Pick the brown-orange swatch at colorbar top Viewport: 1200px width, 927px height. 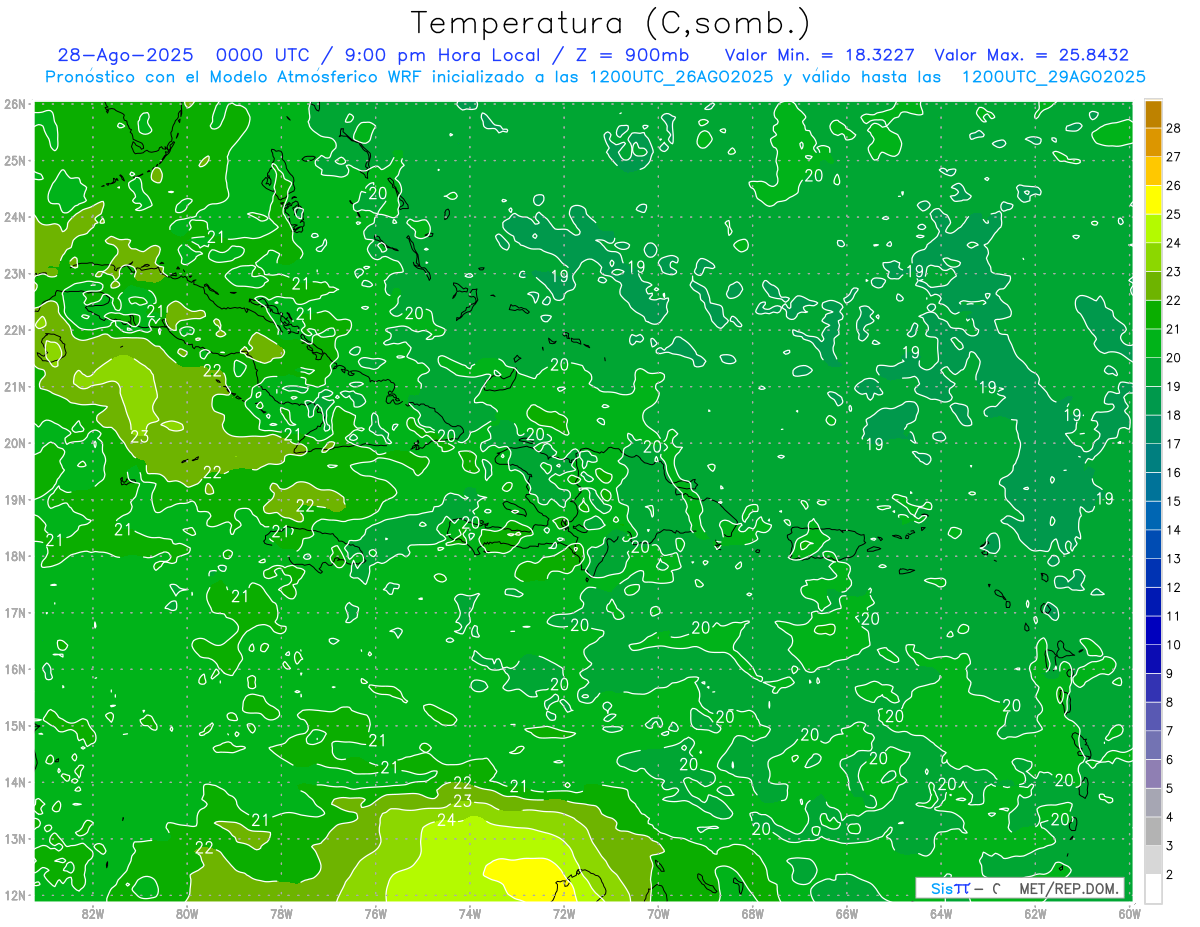coord(1153,114)
